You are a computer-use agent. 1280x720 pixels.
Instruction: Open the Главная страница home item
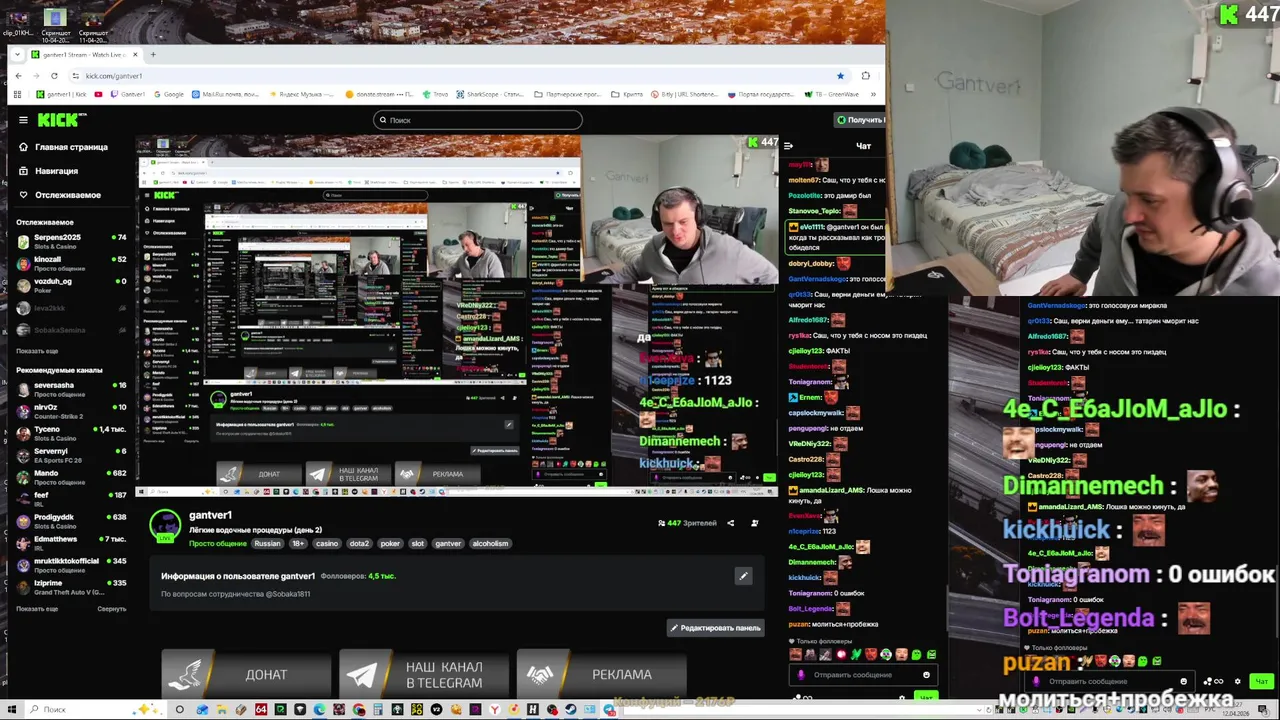63,147
